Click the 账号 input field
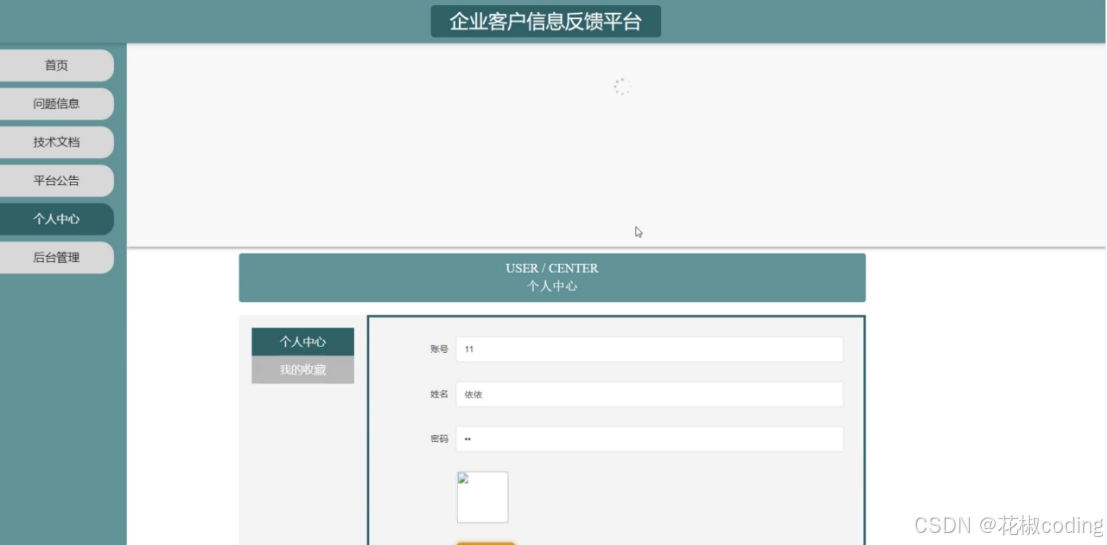The height and width of the screenshot is (545, 1107). tap(650, 349)
